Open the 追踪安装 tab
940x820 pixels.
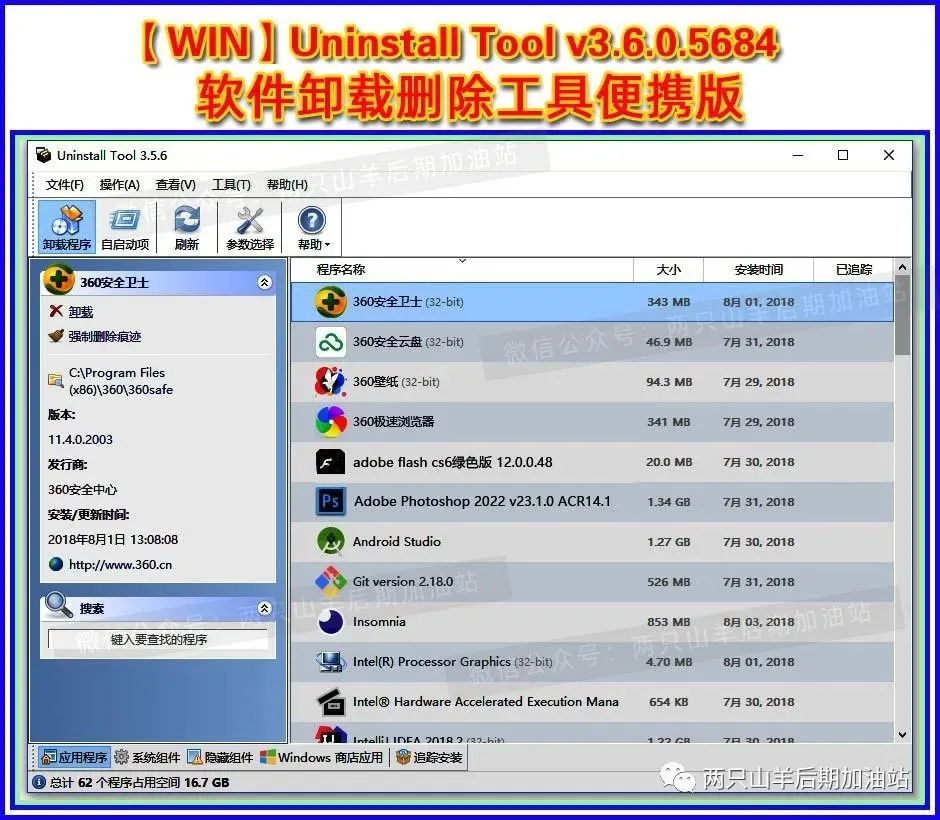(x=429, y=758)
